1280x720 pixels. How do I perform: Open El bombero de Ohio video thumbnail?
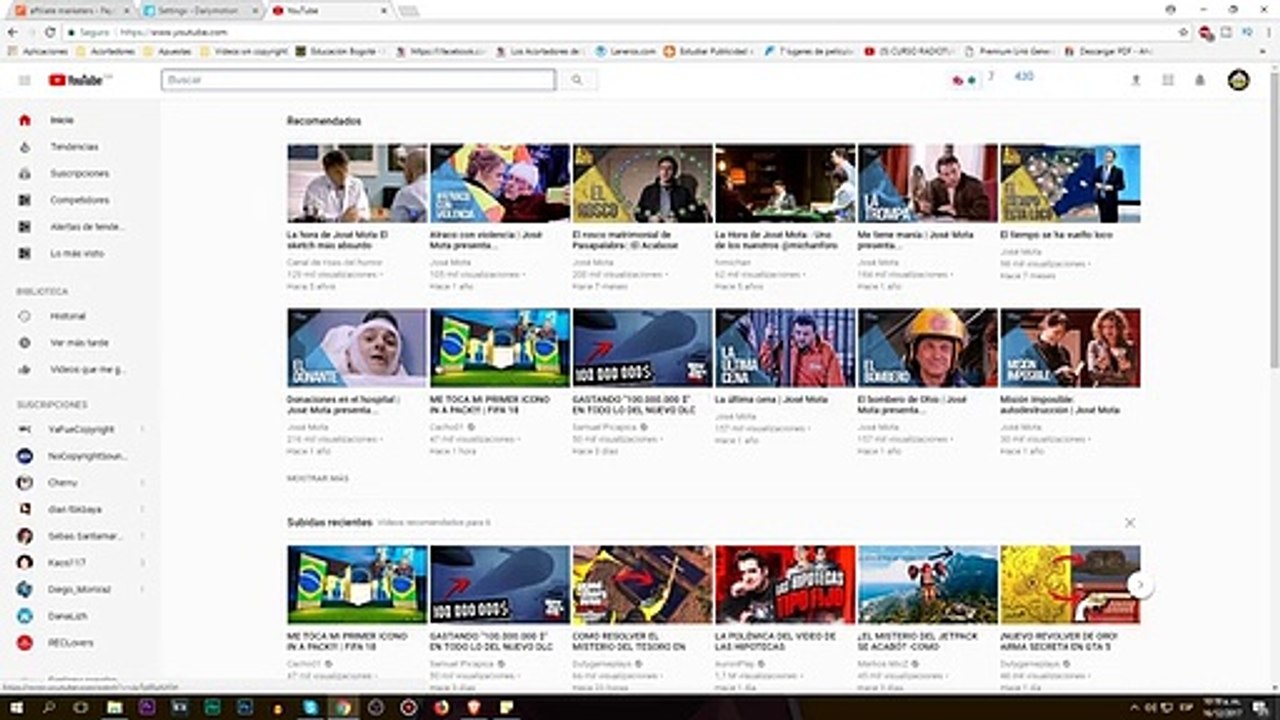928,347
